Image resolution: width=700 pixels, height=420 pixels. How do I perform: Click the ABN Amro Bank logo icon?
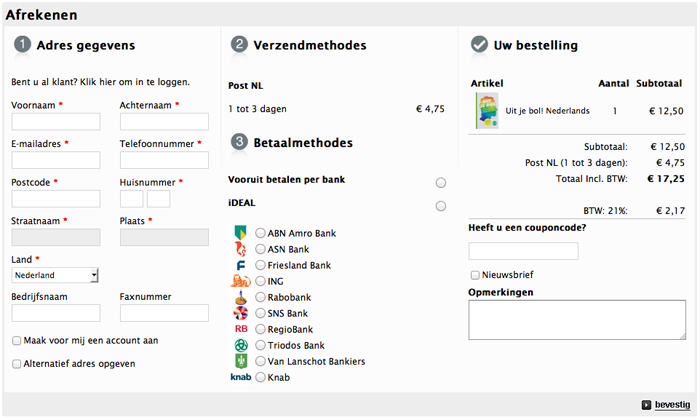240,233
